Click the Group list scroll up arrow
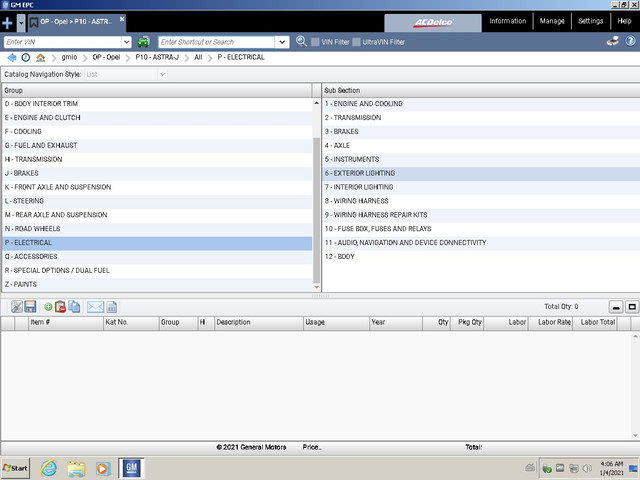The height and width of the screenshot is (480, 640). pyautogui.click(x=316, y=103)
